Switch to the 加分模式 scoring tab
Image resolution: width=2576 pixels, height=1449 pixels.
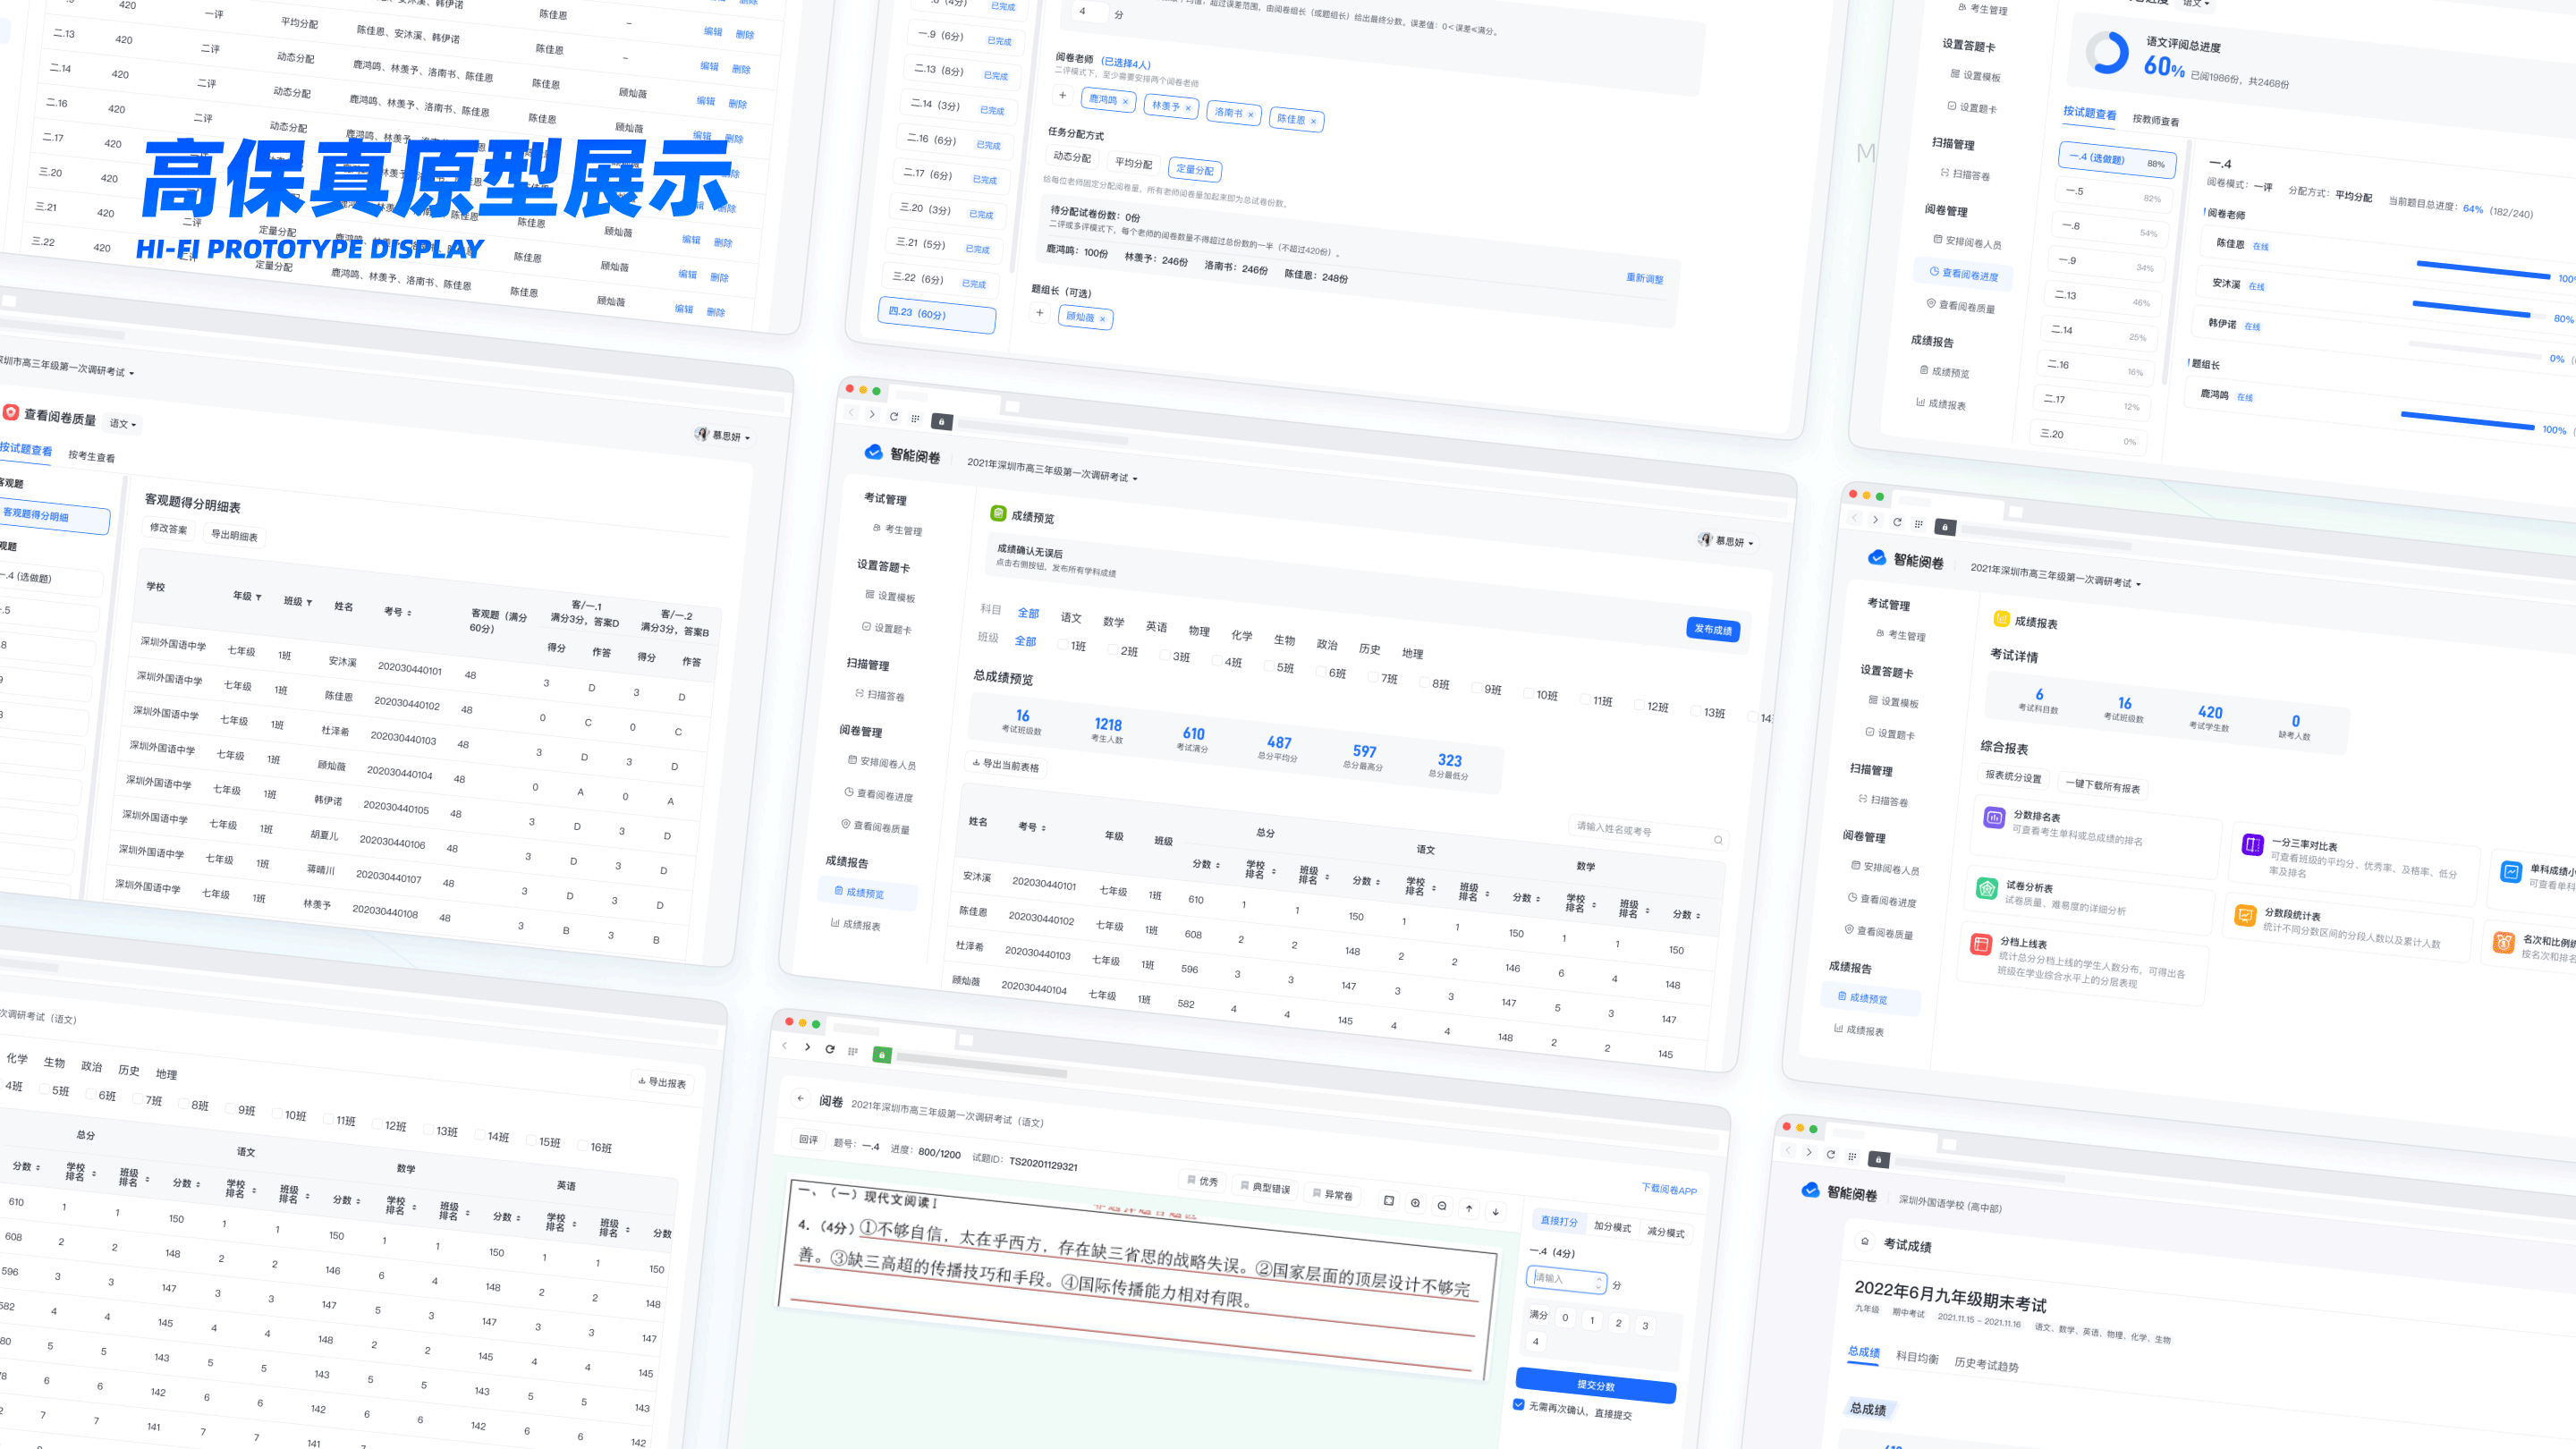pos(1612,1227)
